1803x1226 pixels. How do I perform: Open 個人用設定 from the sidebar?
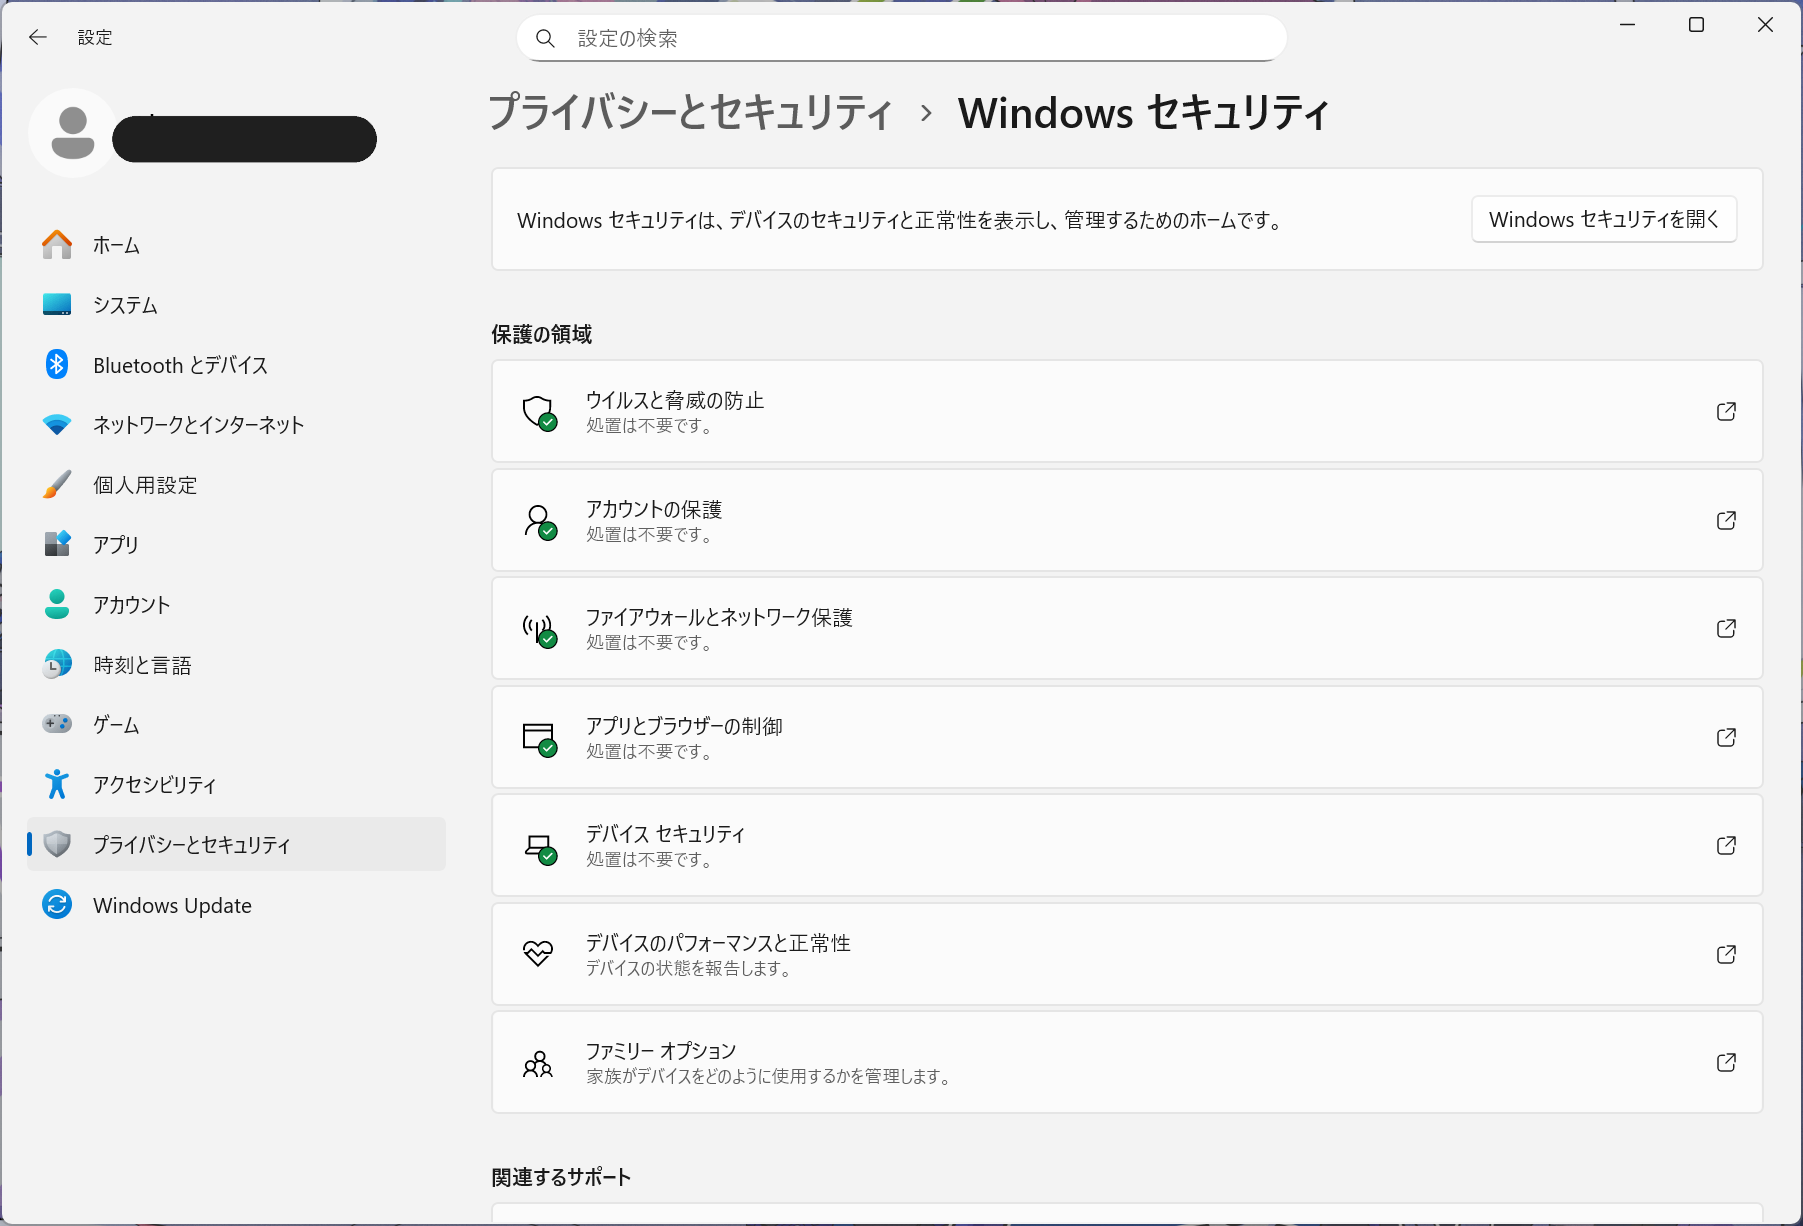coord(145,485)
